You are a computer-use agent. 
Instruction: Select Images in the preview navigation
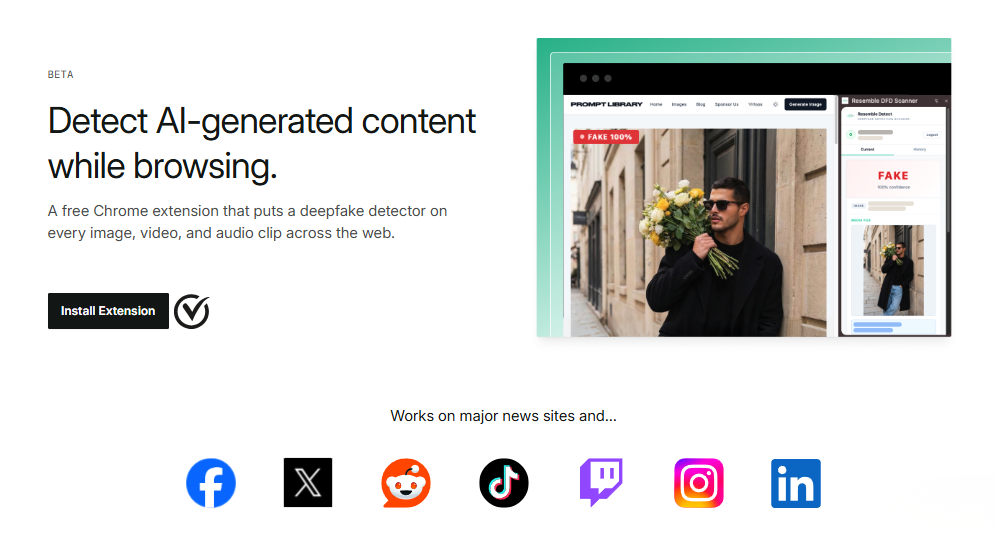[679, 104]
